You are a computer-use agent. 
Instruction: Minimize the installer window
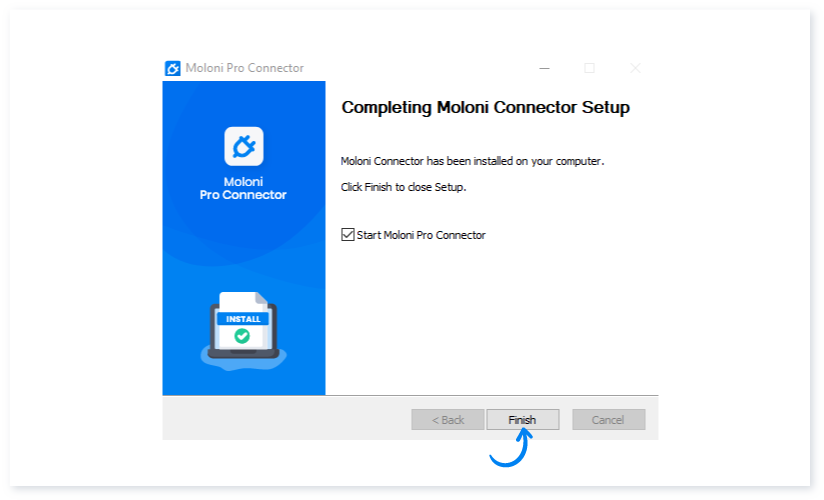click(544, 68)
